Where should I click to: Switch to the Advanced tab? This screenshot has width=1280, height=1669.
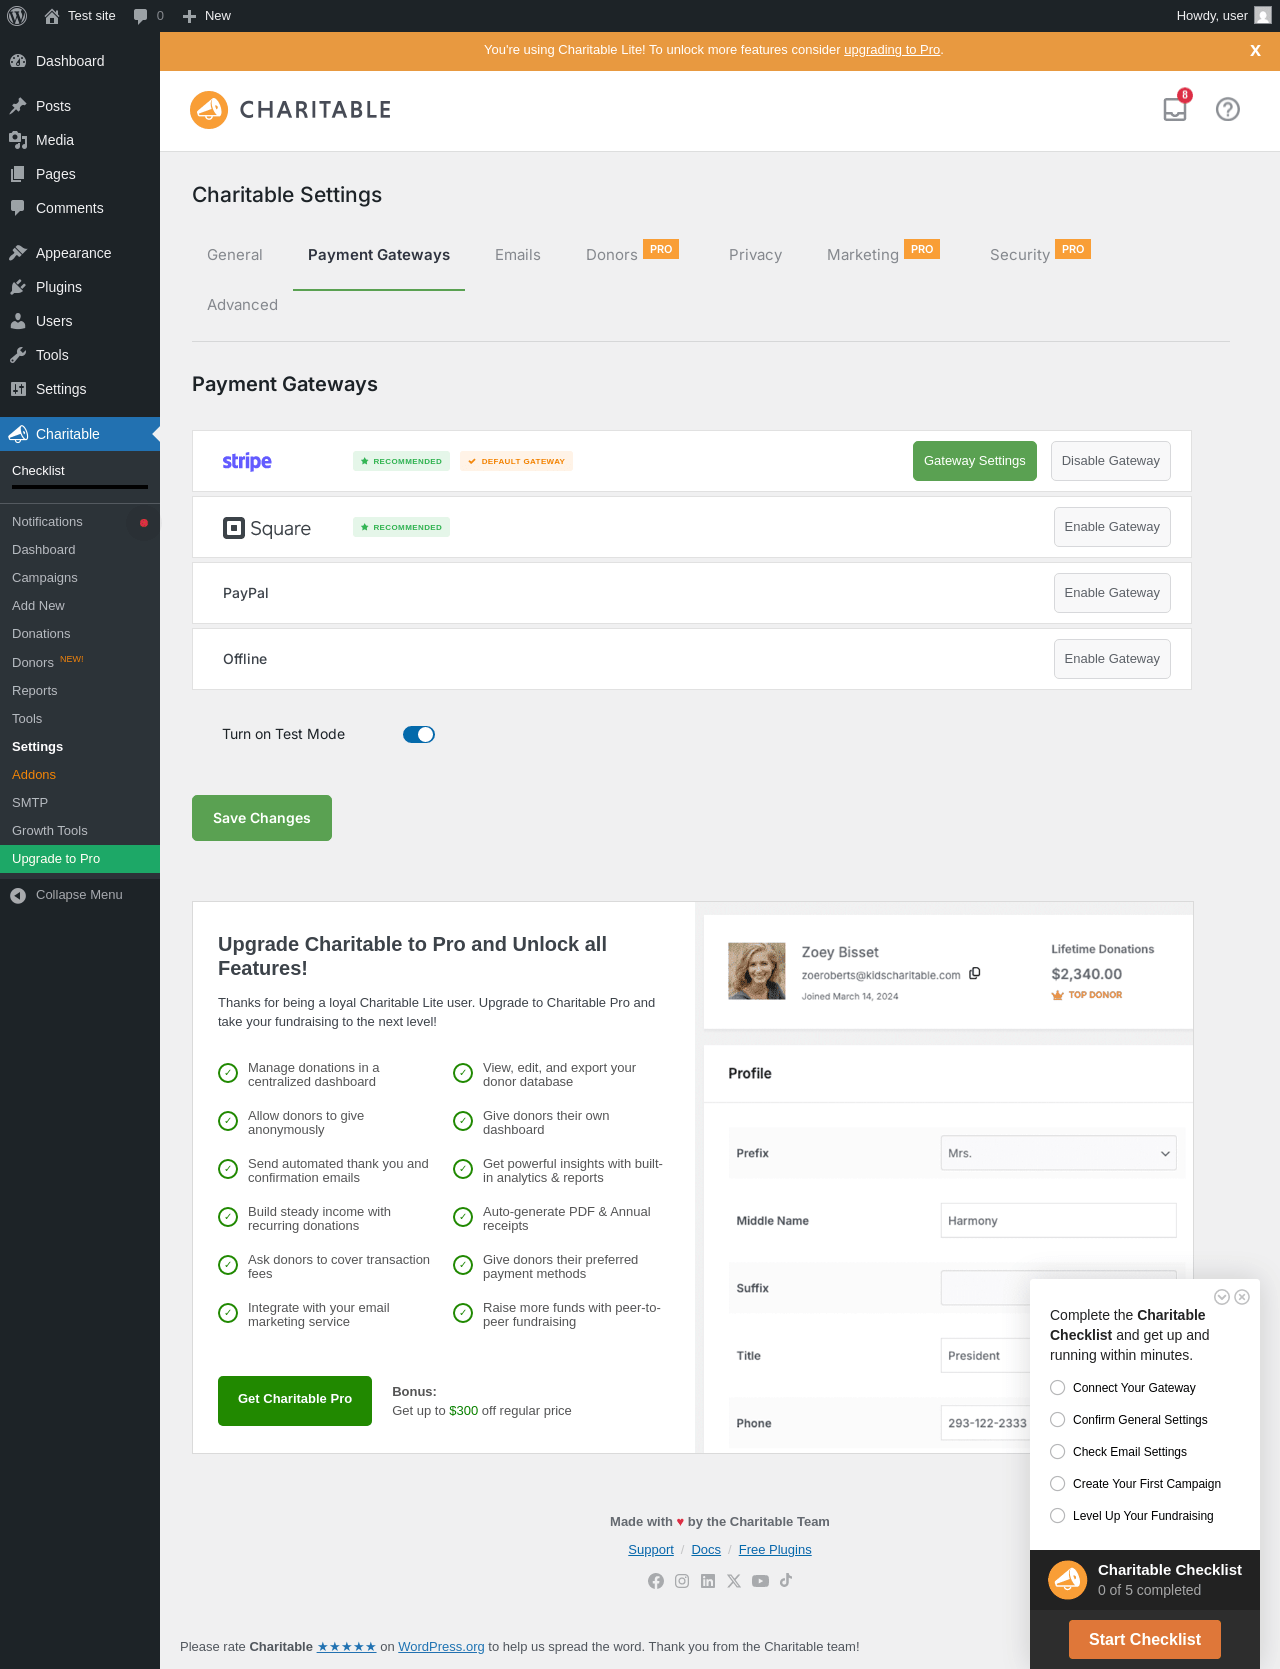(242, 305)
